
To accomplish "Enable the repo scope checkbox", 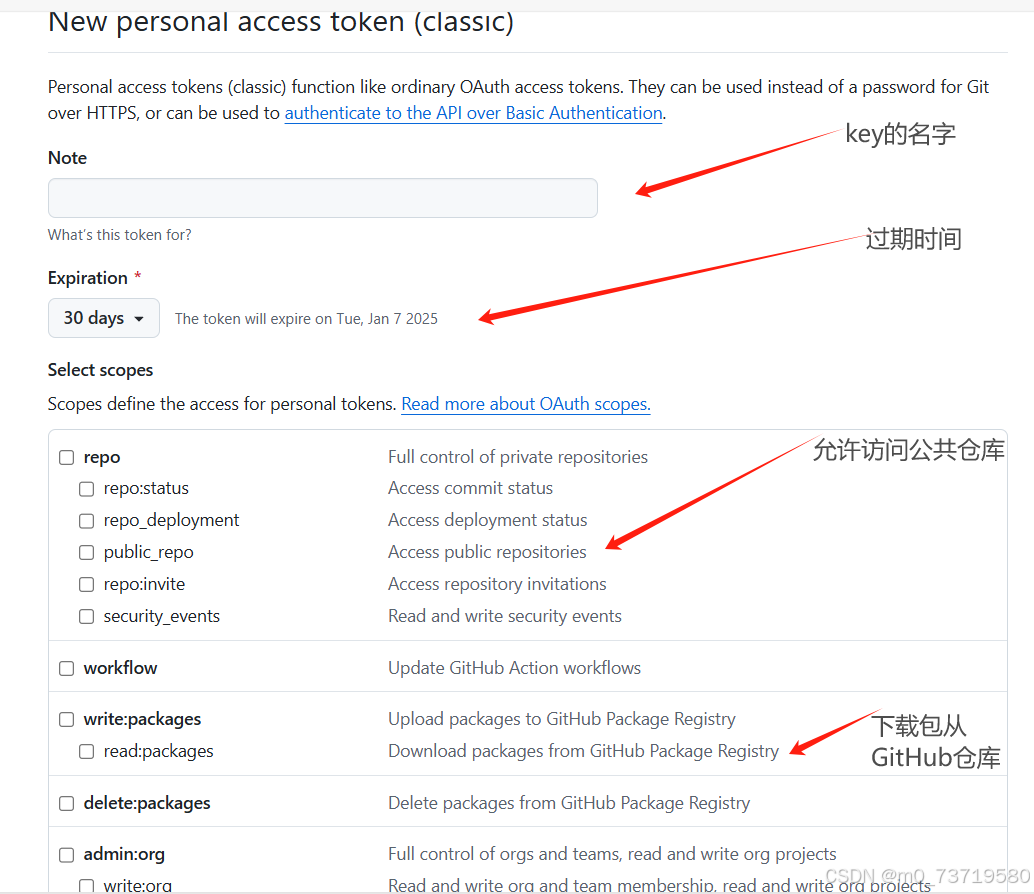I will coord(66,457).
